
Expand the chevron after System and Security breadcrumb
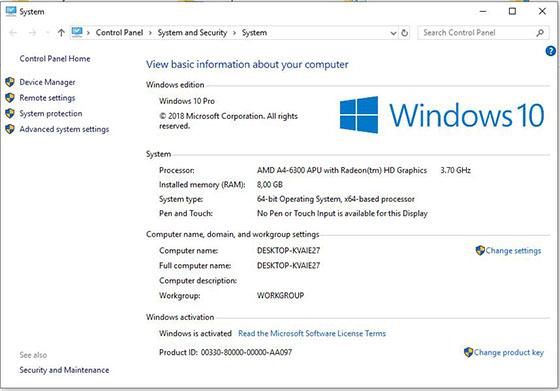click(x=235, y=33)
